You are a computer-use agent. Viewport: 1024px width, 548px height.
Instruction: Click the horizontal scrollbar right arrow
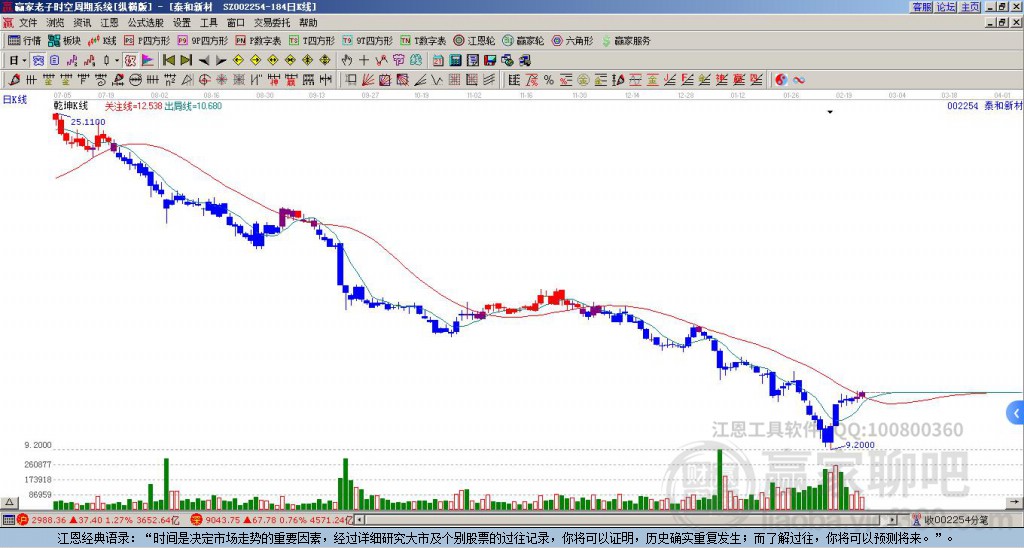coord(893,520)
